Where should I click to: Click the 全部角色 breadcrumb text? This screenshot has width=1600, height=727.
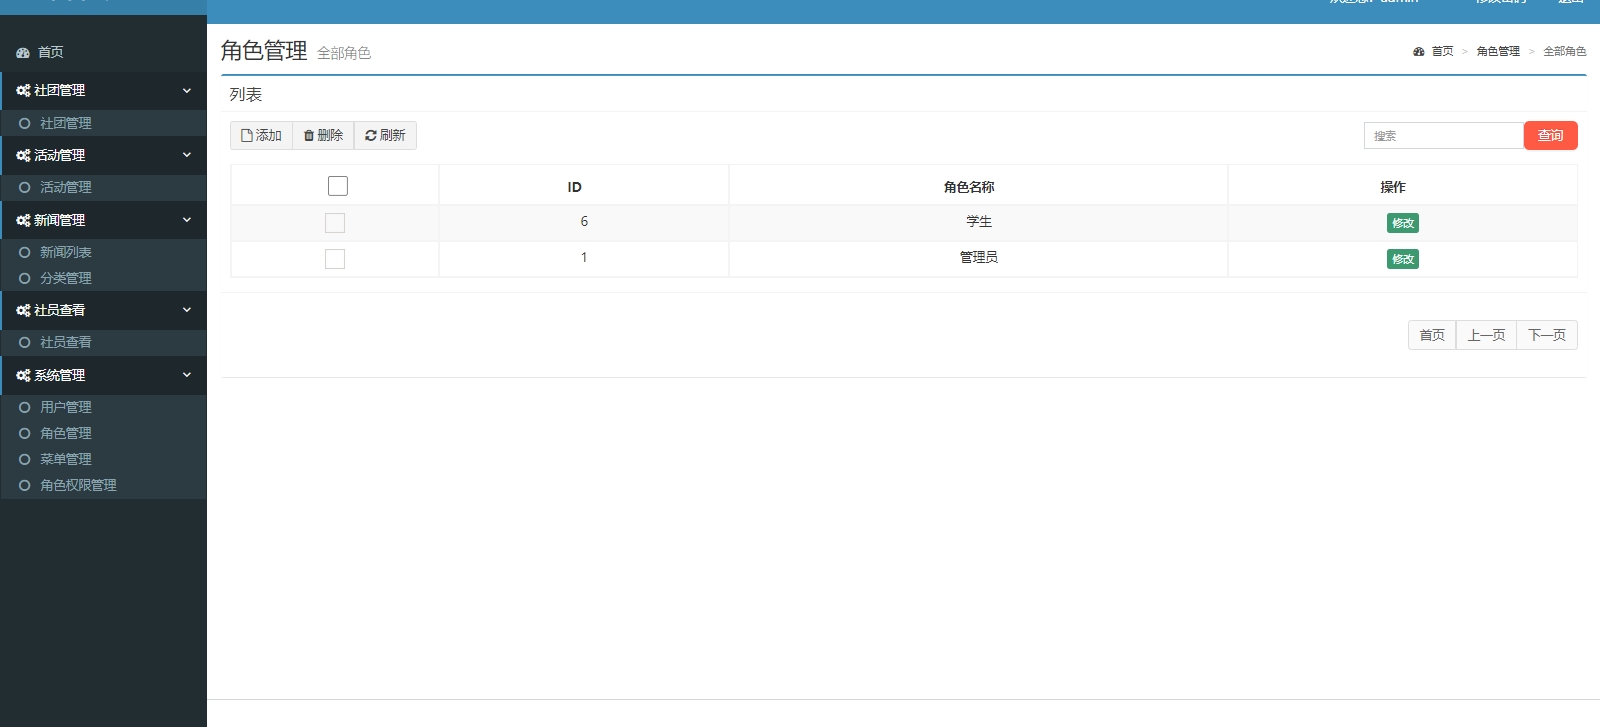[1564, 51]
